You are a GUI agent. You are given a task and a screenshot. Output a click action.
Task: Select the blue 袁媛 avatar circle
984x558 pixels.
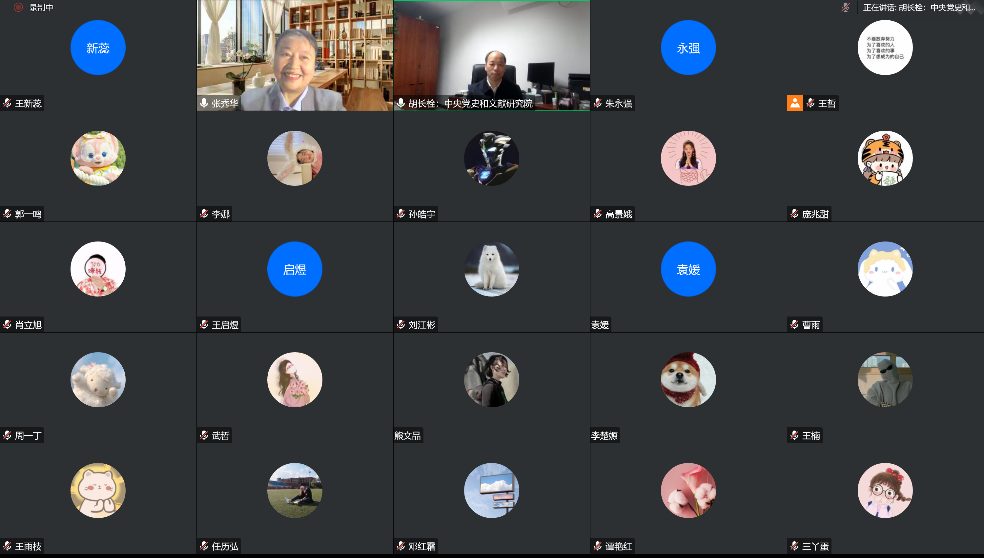pos(688,269)
